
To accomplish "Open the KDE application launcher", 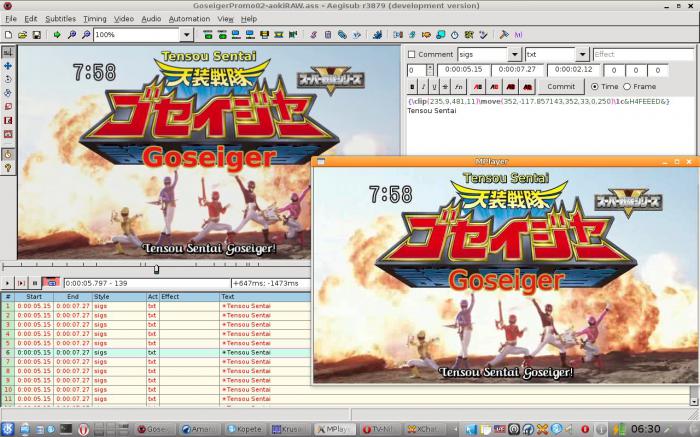I will pyautogui.click(x=8, y=429).
